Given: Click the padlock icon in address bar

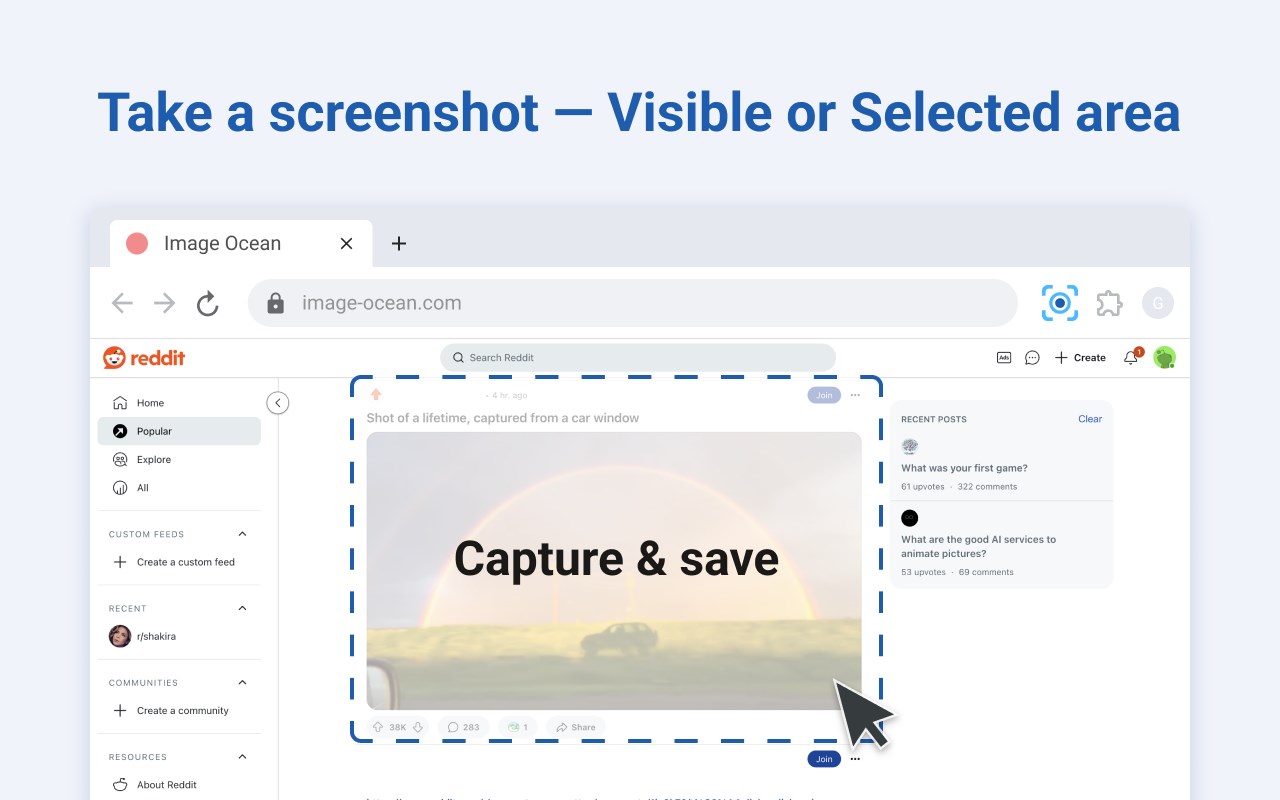Looking at the screenshot, I should click(x=276, y=303).
